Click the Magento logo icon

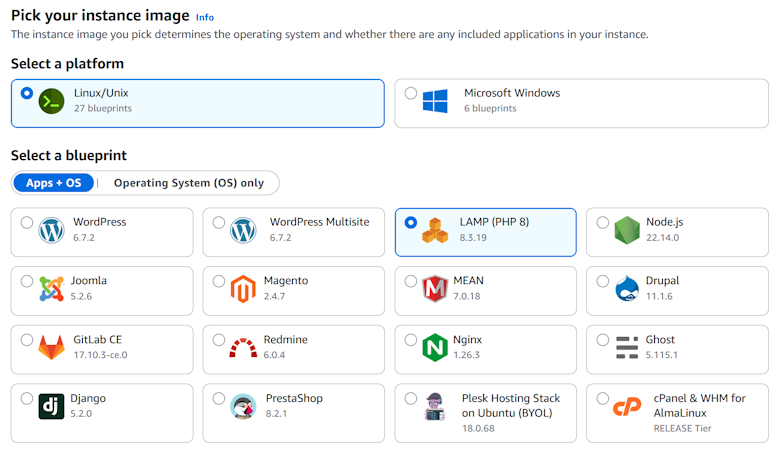(243, 289)
